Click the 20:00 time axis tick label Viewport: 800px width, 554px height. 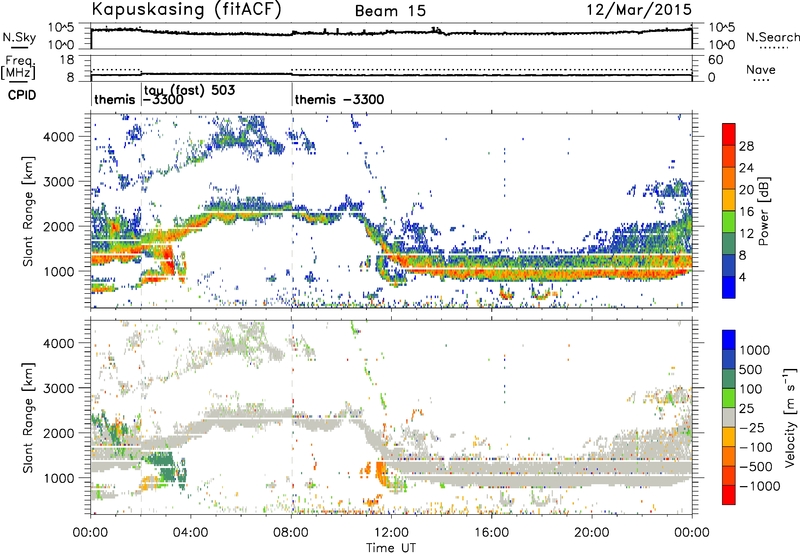(x=592, y=533)
